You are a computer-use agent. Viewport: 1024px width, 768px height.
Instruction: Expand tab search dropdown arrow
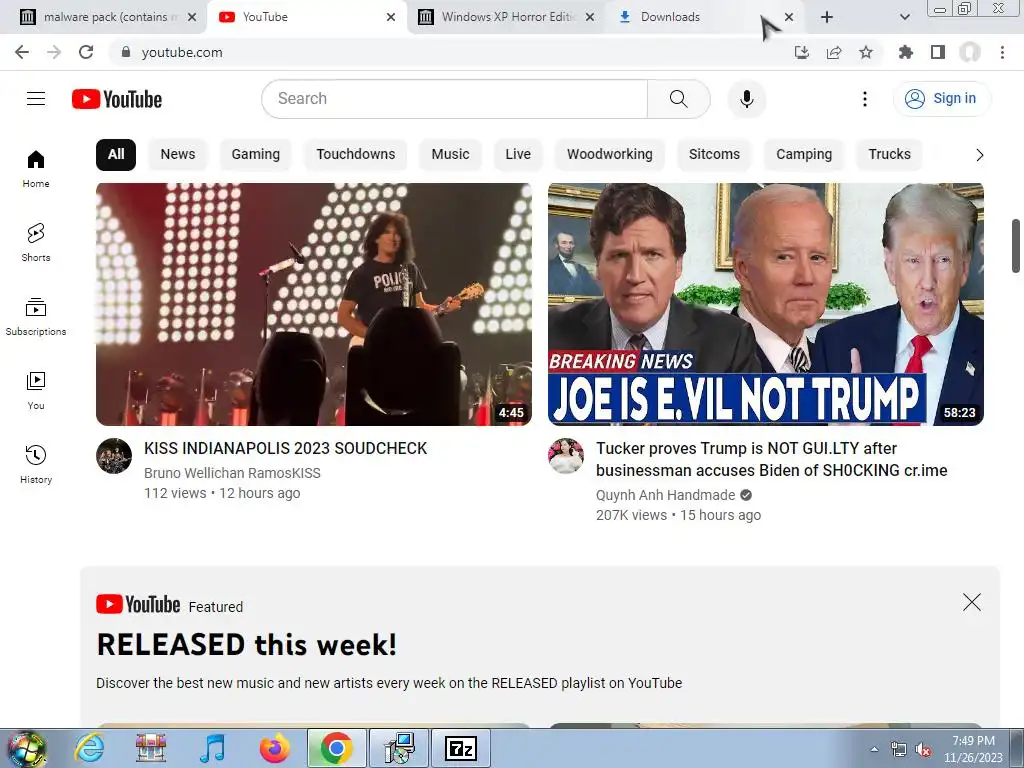[904, 17]
